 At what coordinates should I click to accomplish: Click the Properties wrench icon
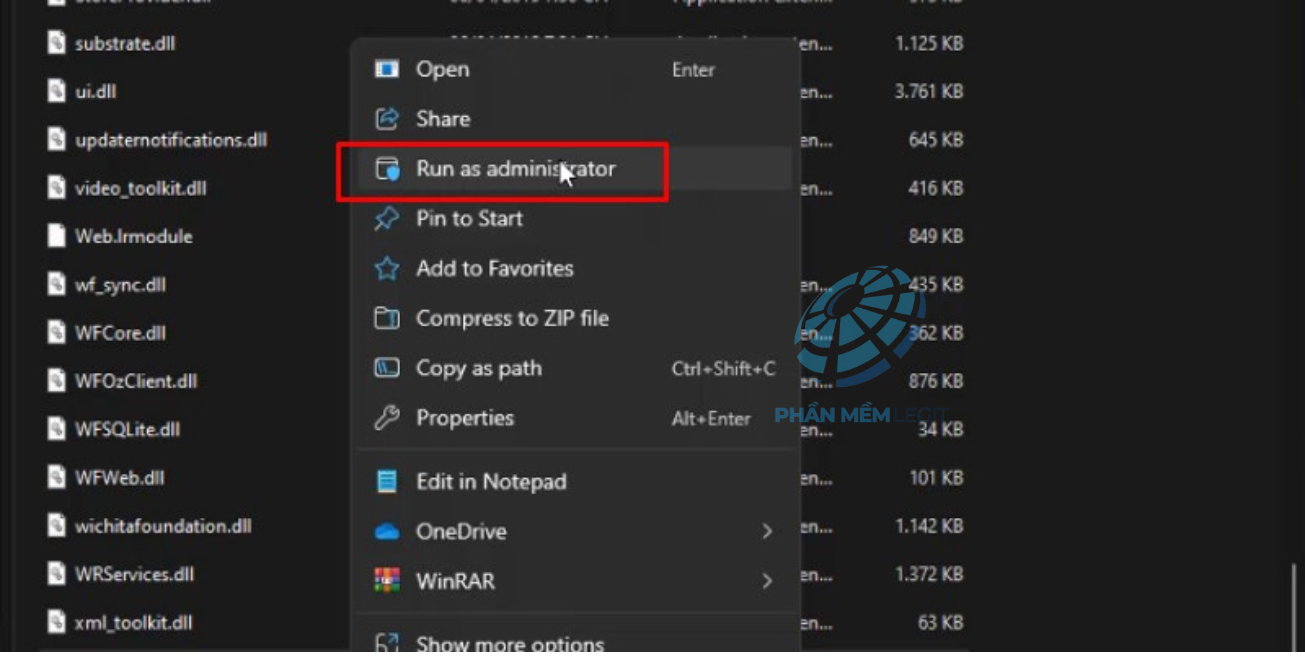pyautogui.click(x=387, y=418)
